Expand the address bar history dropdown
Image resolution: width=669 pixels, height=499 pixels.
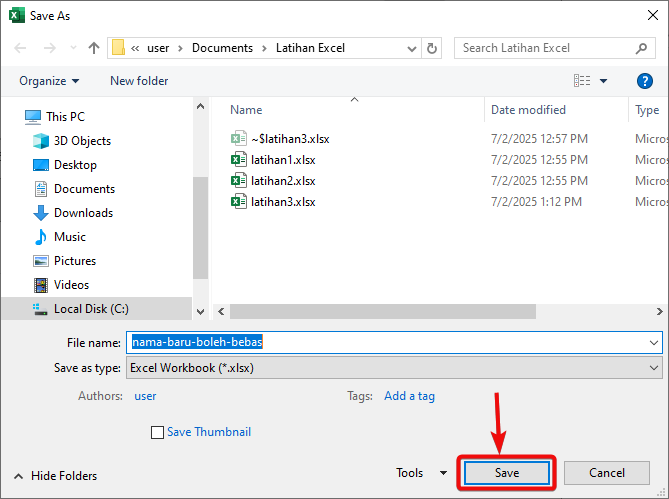[412, 48]
